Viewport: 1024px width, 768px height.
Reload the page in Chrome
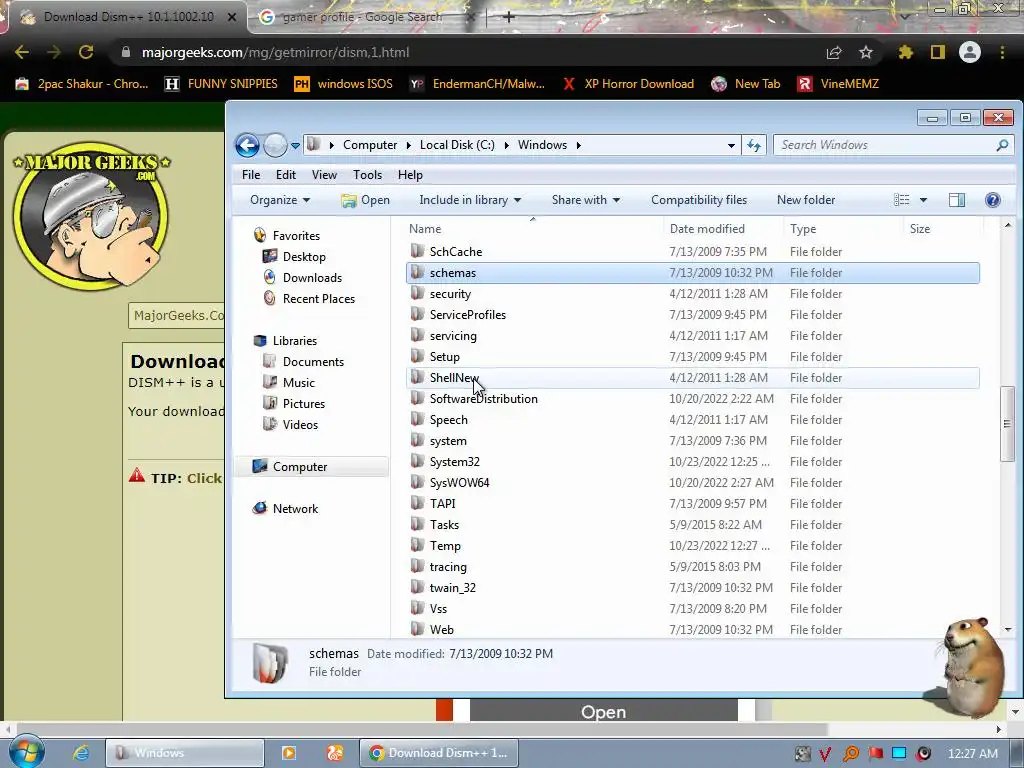tap(86, 52)
